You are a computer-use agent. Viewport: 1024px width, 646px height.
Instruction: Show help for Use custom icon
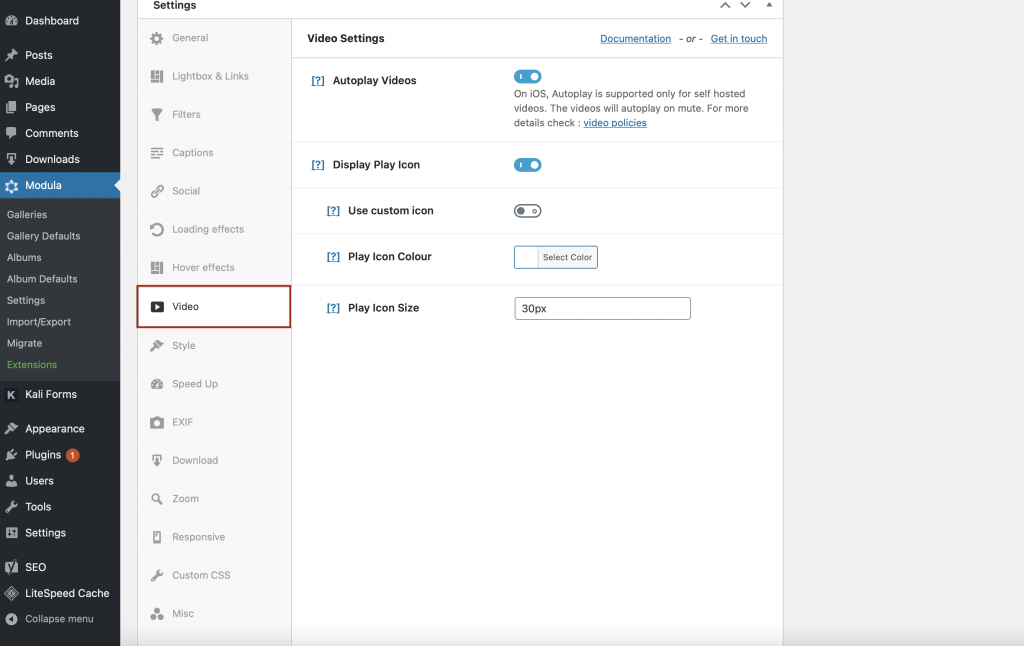(x=333, y=211)
